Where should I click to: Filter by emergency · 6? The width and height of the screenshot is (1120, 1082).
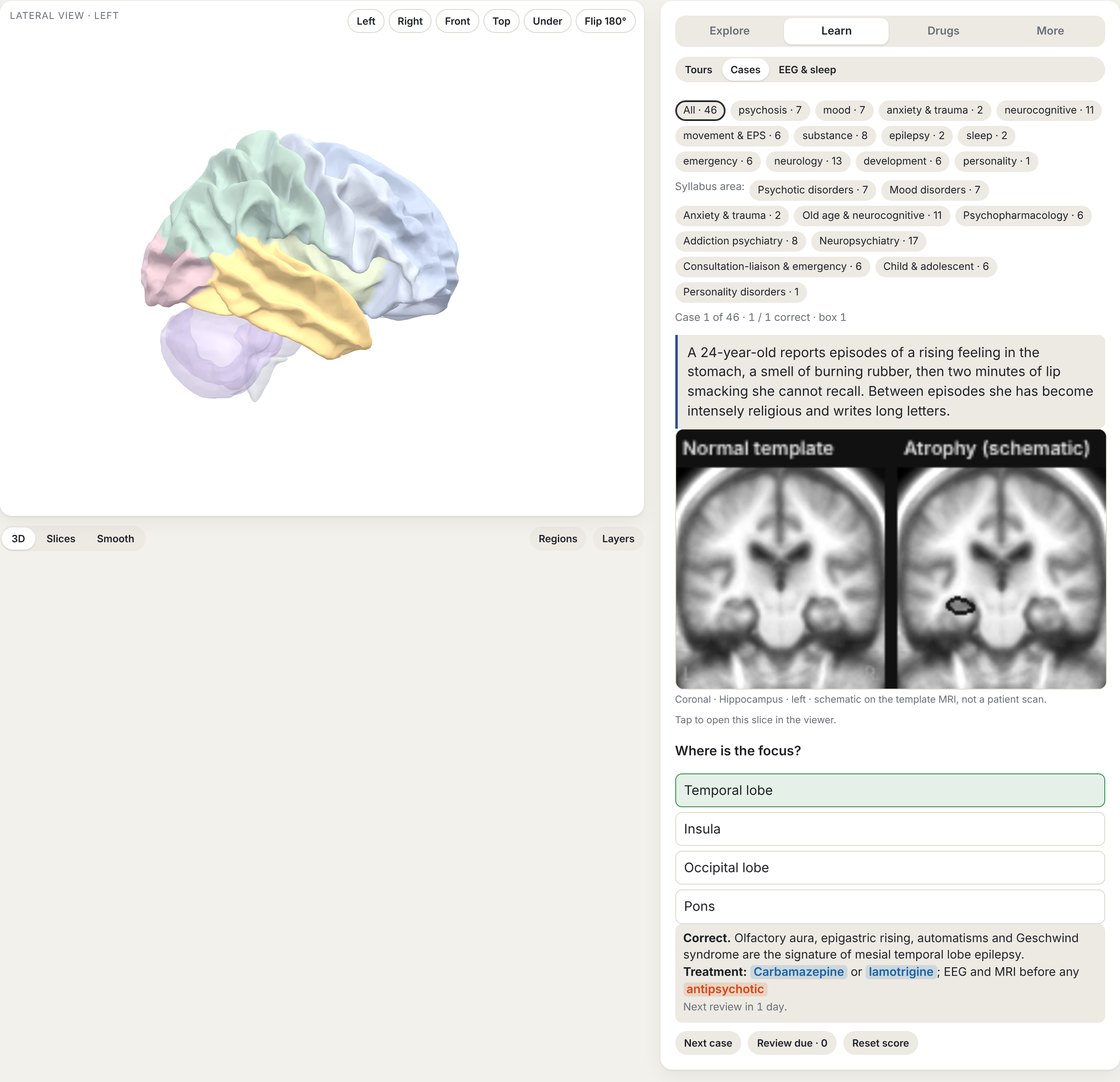[717, 161]
